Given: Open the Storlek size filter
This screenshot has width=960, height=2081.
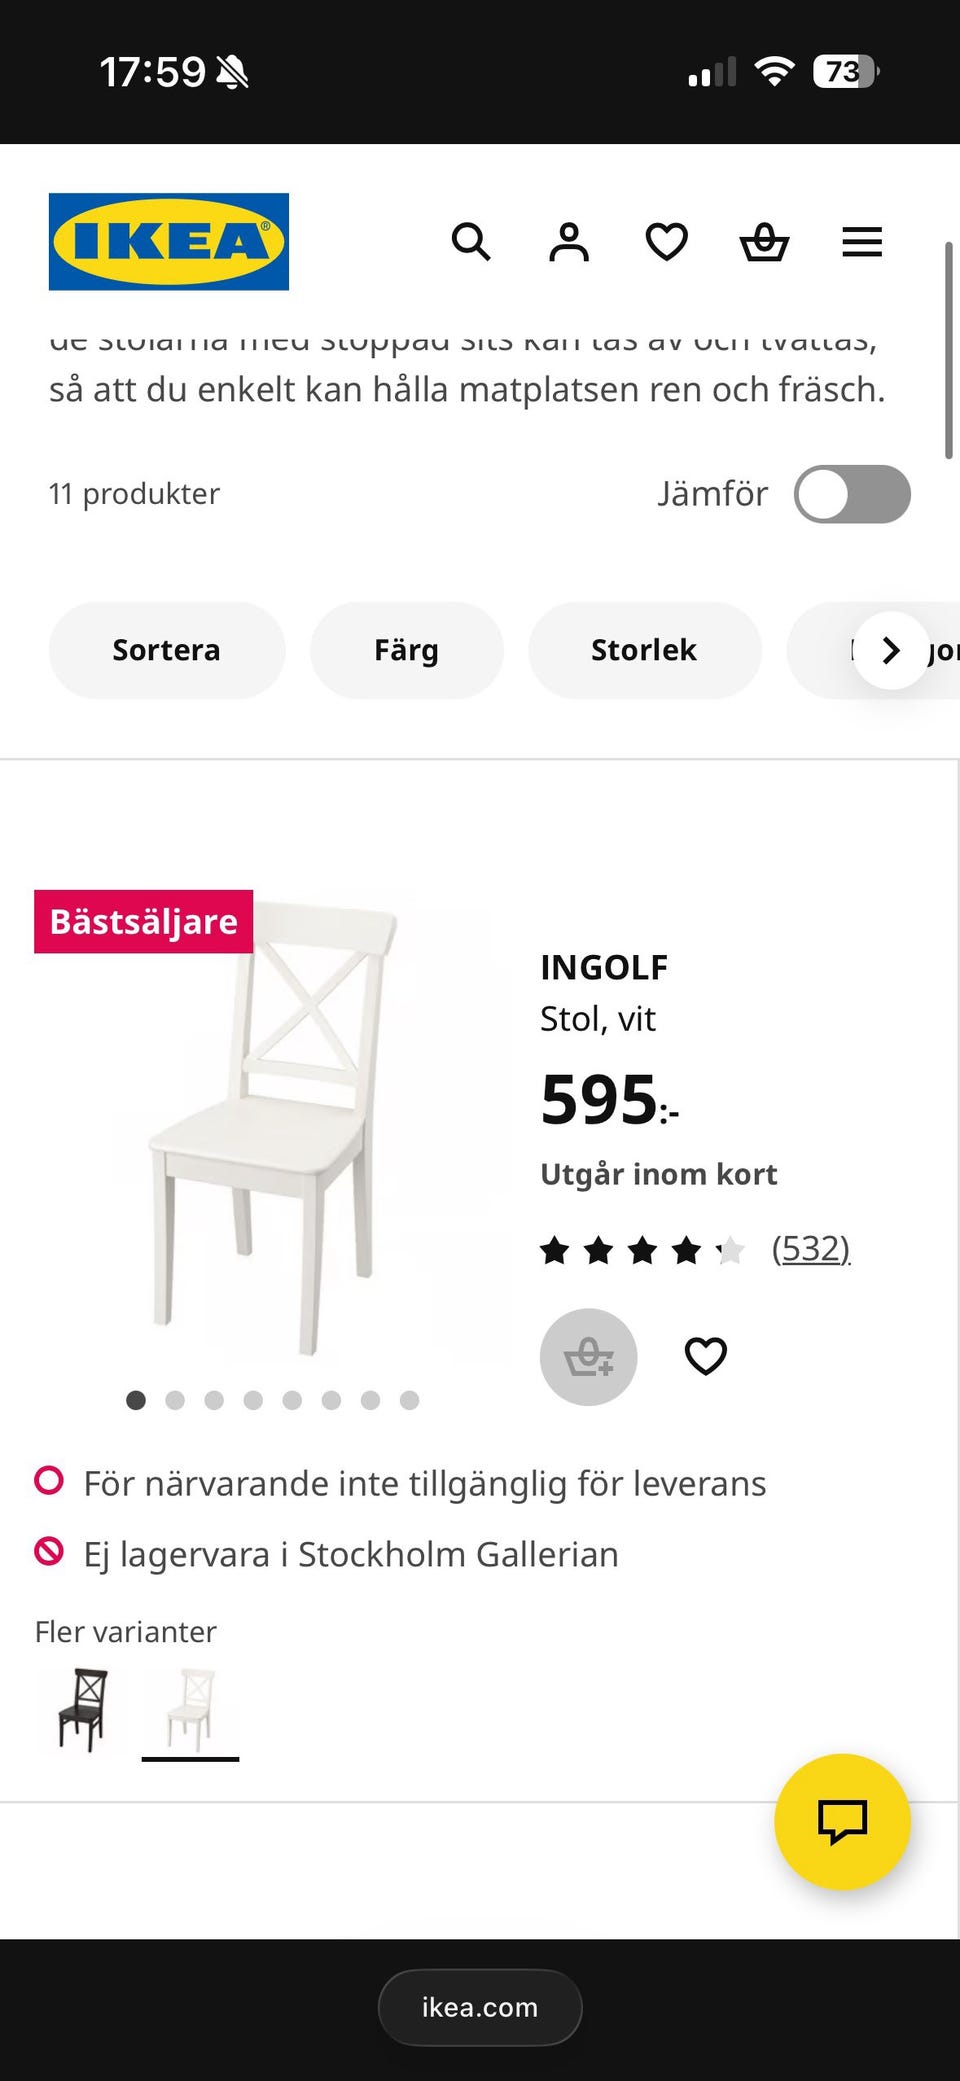Looking at the screenshot, I should (x=644, y=650).
